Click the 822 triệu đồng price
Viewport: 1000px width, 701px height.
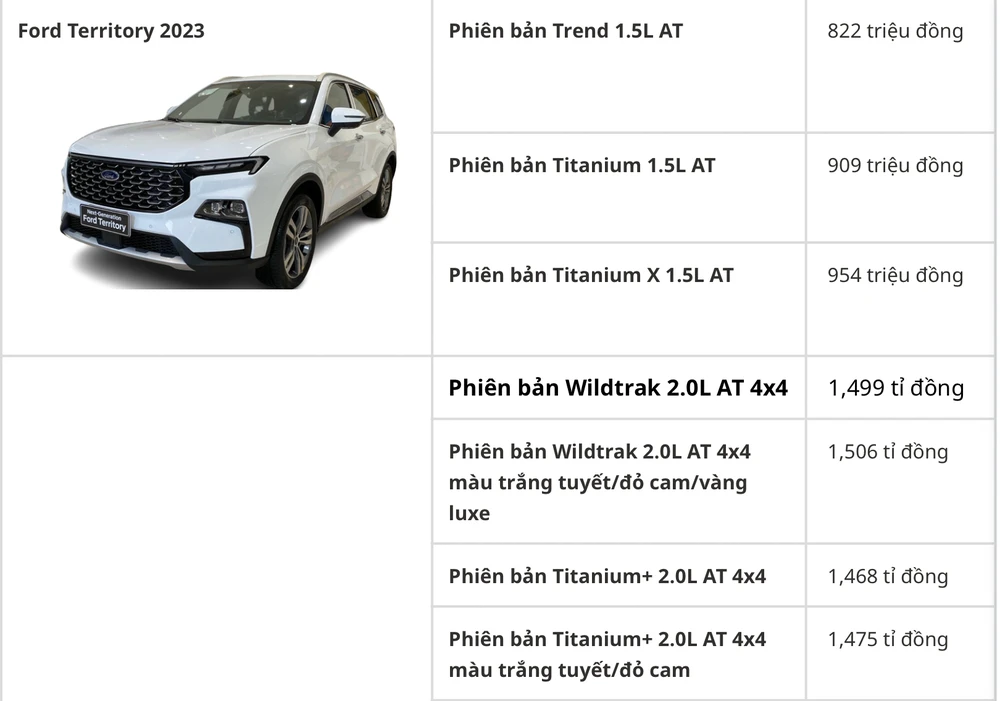pyautogui.click(x=895, y=31)
